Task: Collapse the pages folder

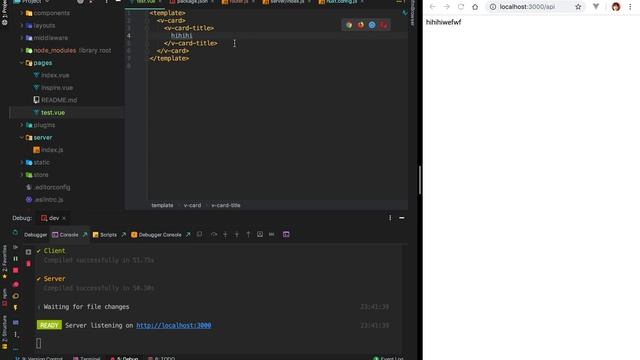Action: click(22, 63)
